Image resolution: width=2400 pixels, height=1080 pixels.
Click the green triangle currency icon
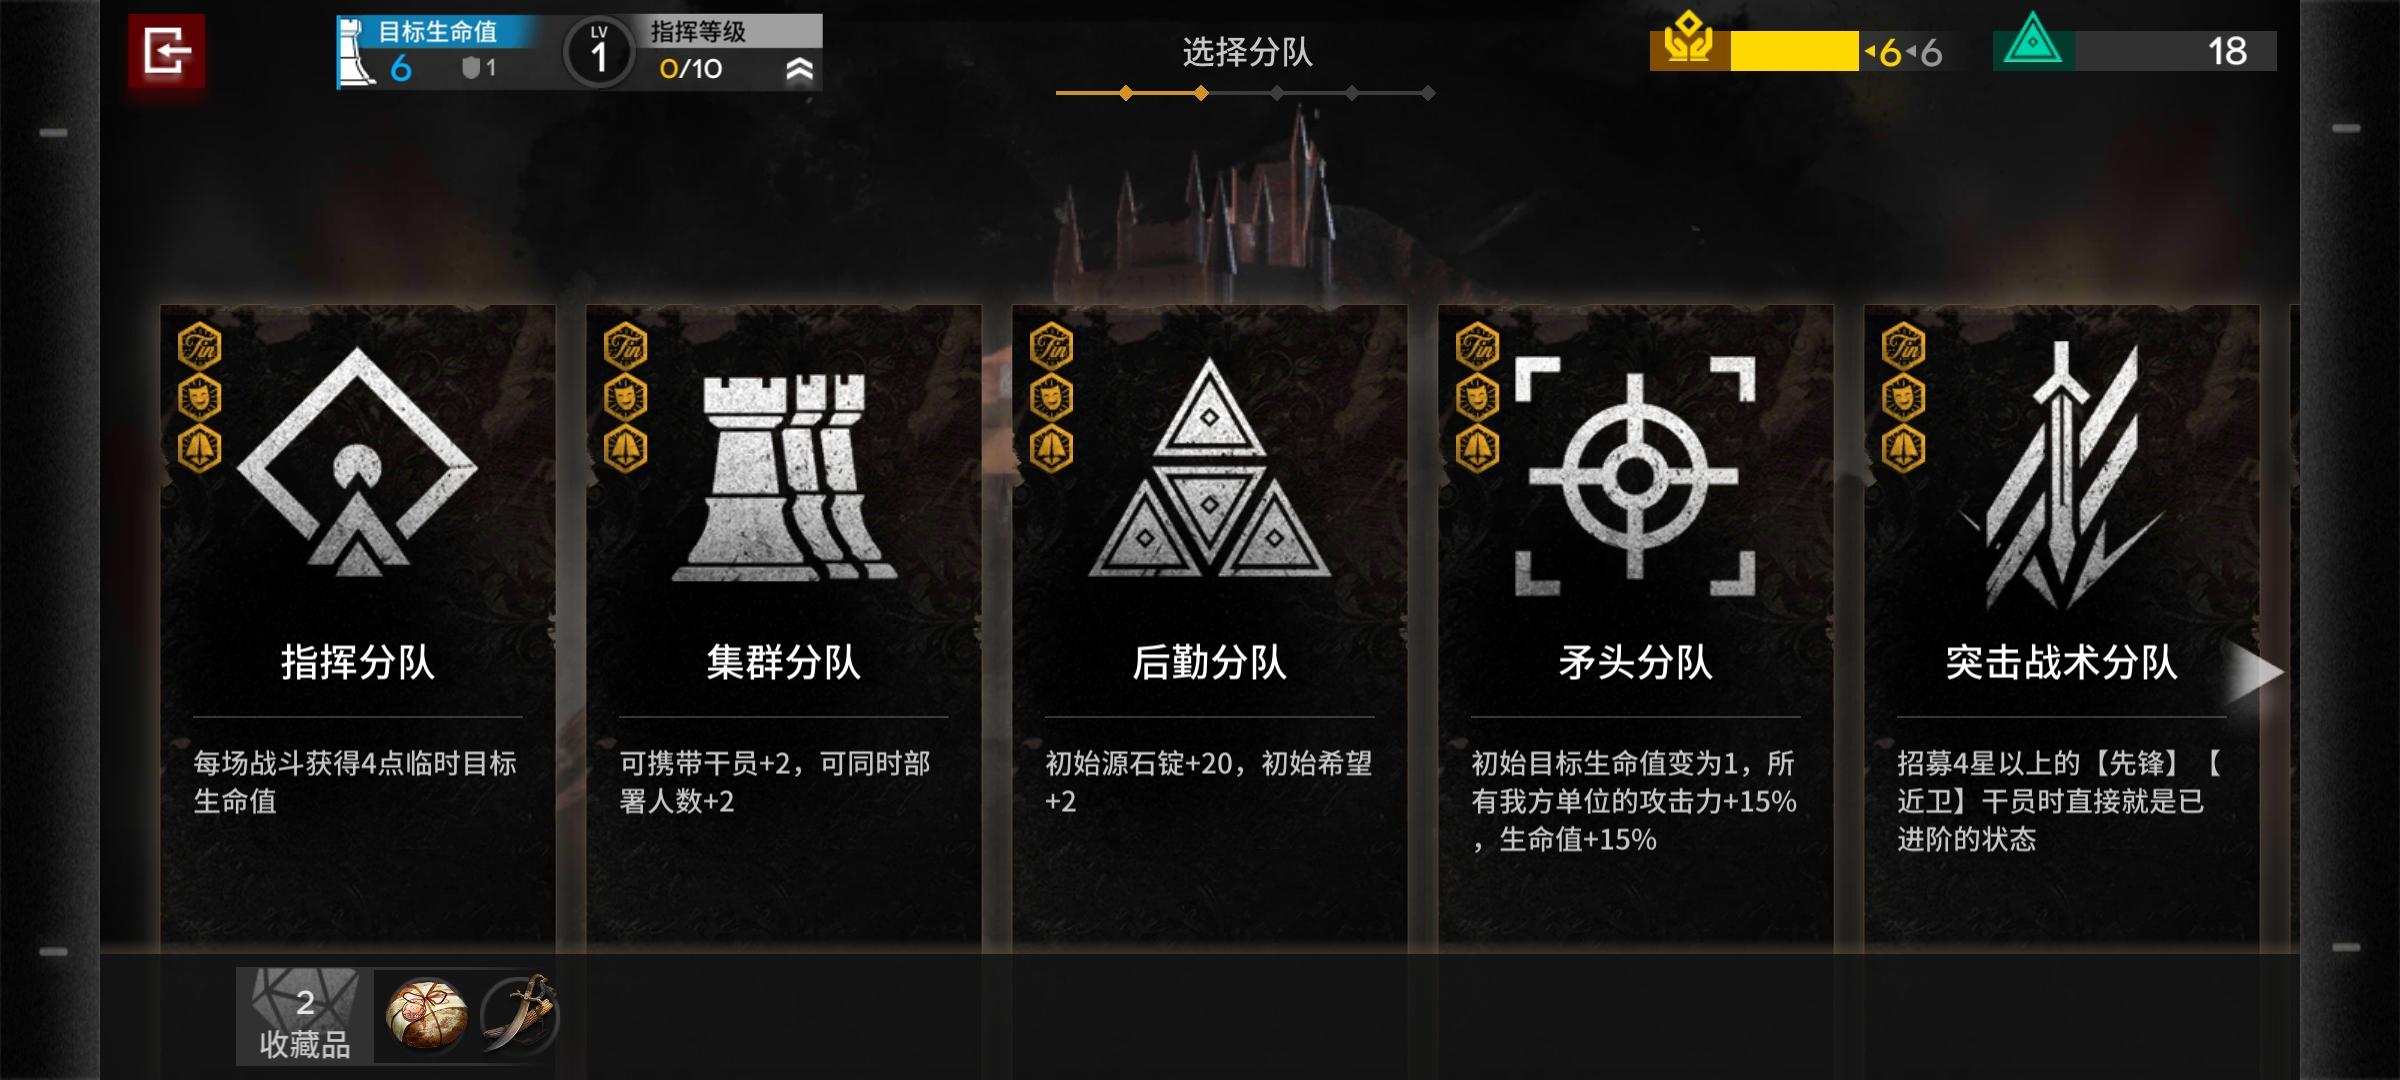pyautogui.click(x=2033, y=42)
